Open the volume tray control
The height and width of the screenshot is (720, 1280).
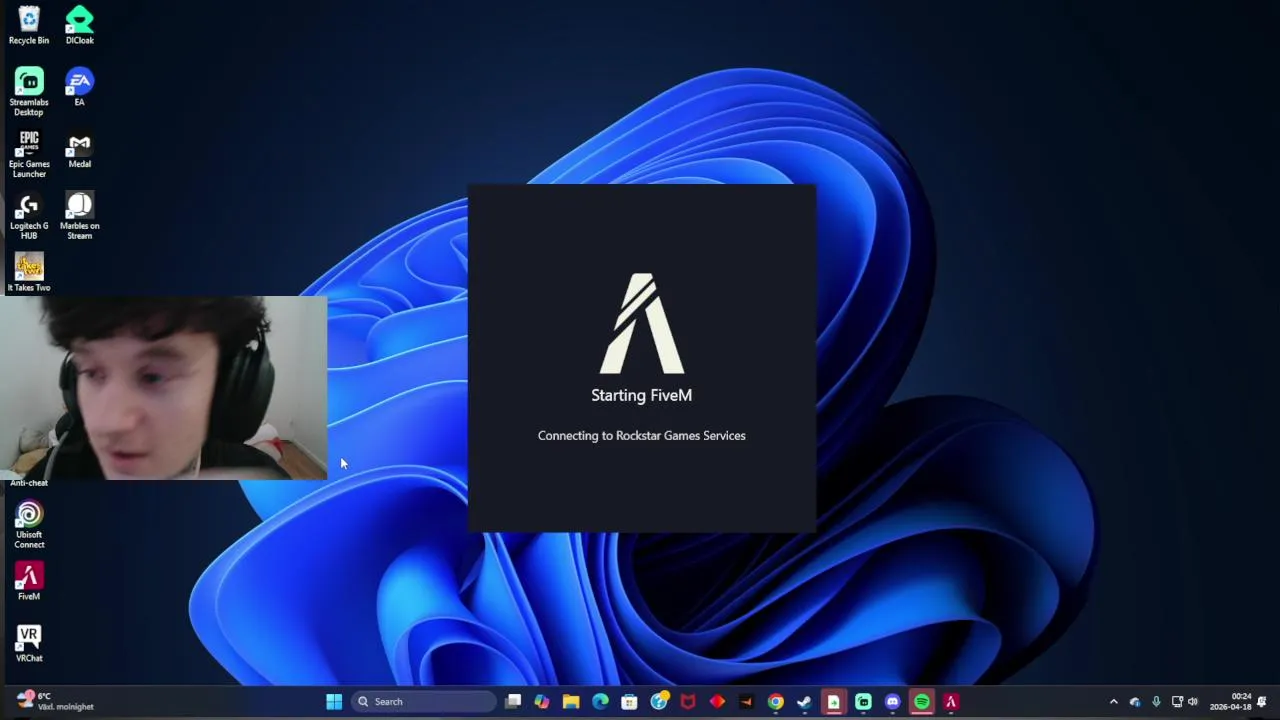1192,702
